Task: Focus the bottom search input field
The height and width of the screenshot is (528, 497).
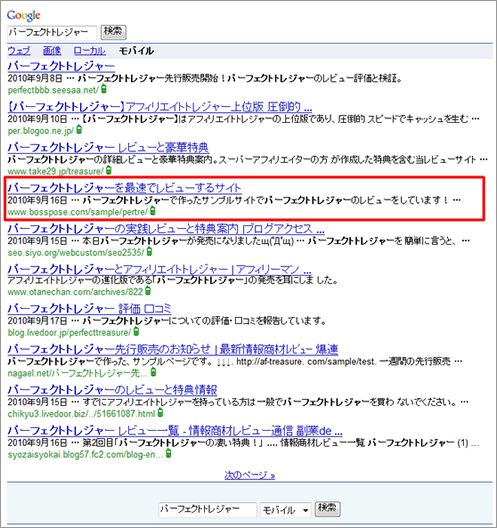Action: point(207,509)
